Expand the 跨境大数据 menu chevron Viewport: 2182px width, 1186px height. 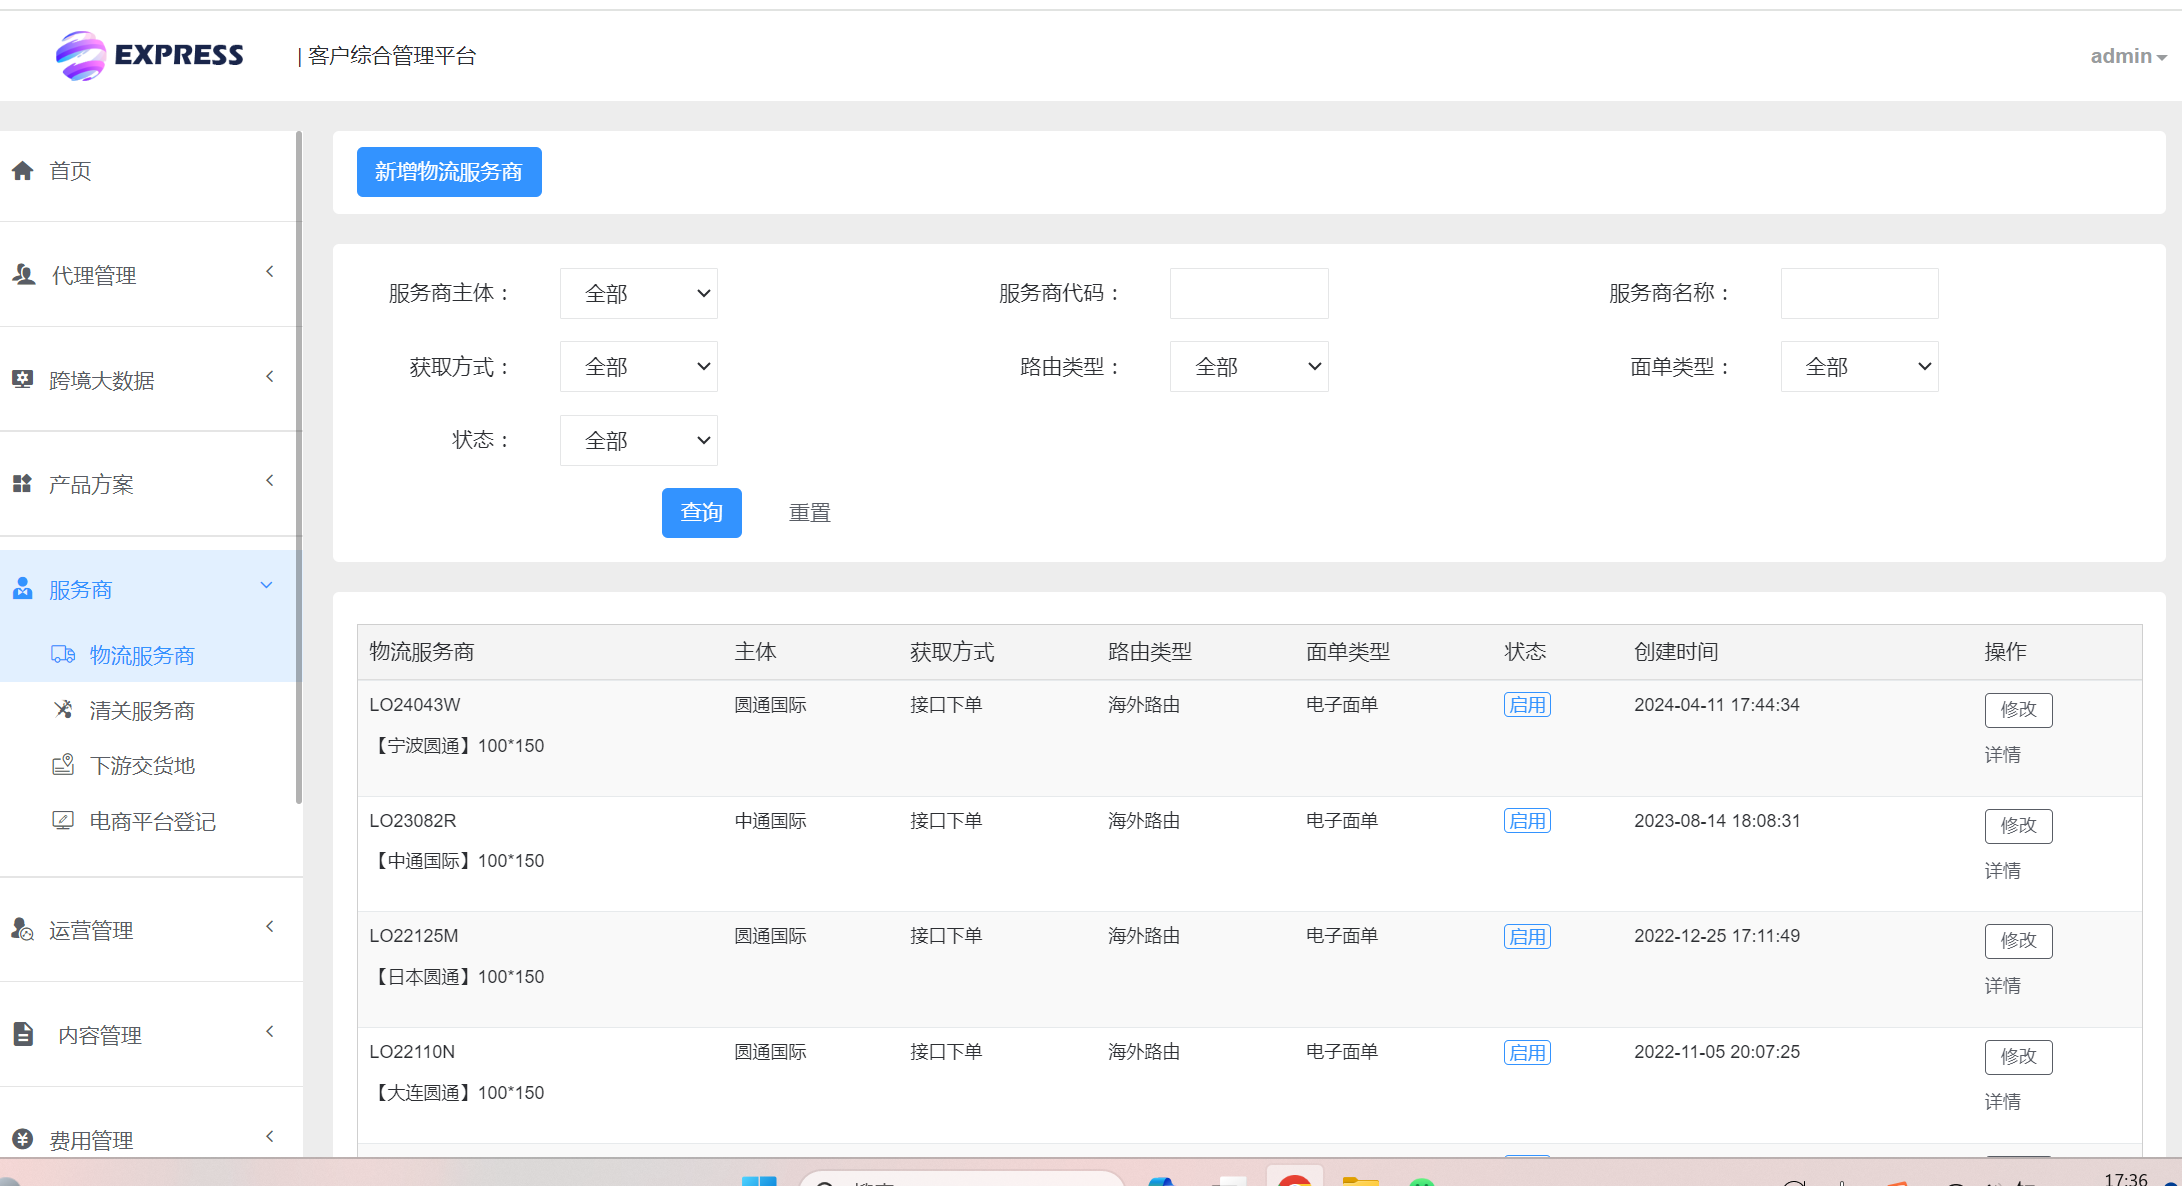pos(269,377)
